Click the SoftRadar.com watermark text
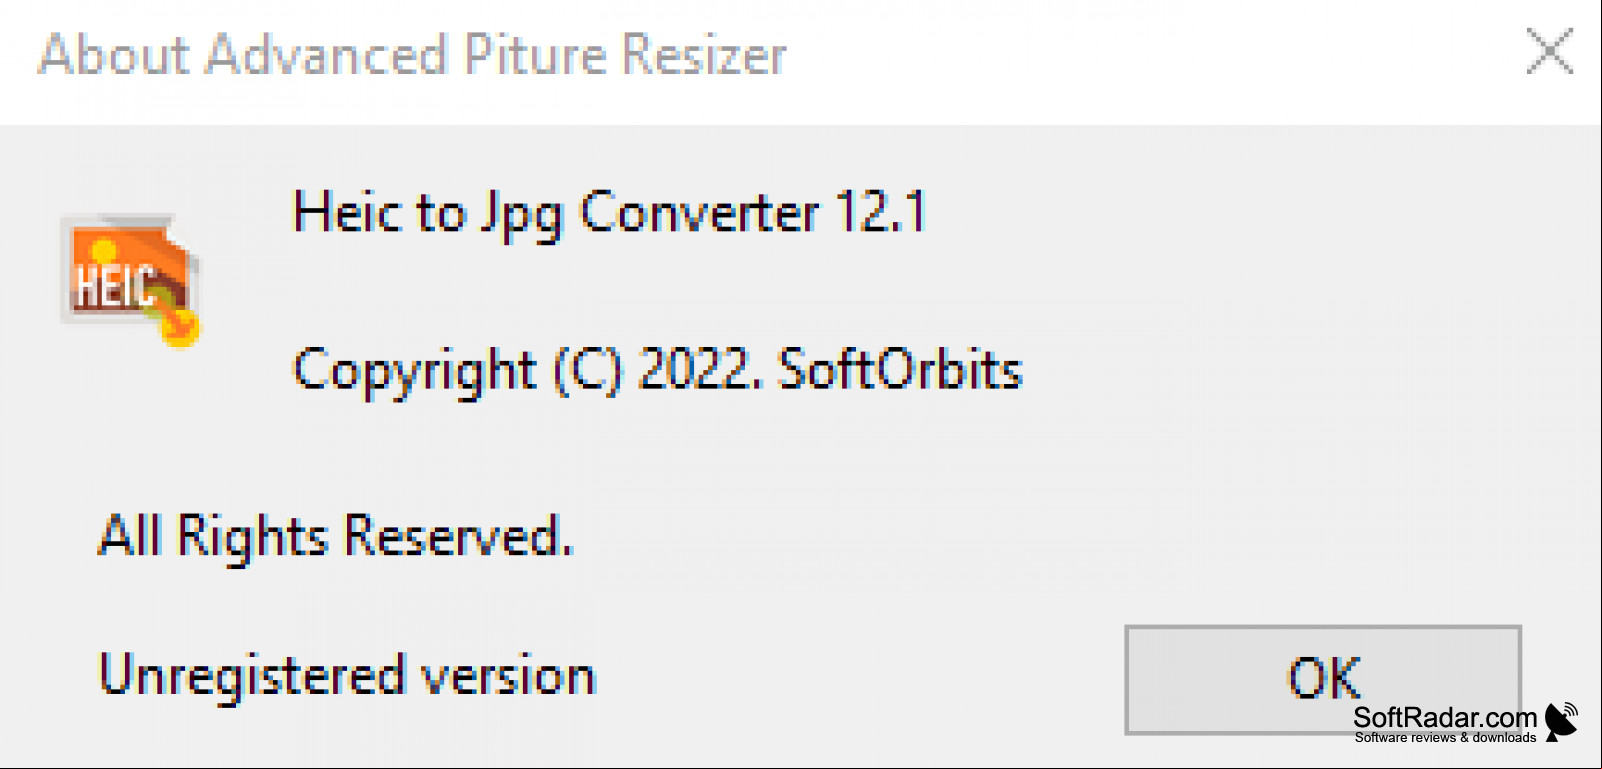Screen dimensions: 1602x769 [1445, 717]
